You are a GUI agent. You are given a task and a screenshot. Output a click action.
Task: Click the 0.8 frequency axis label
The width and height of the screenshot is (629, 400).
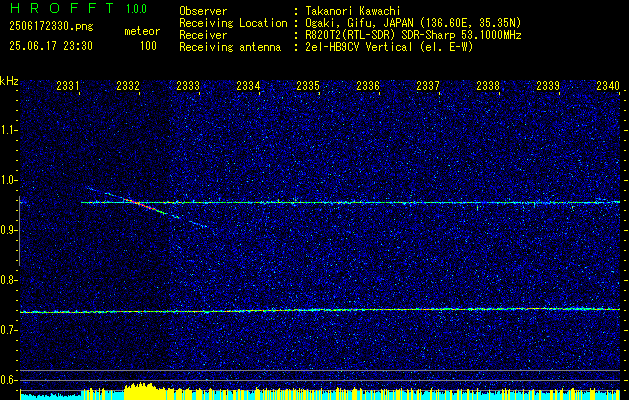(x=9, y=280)
